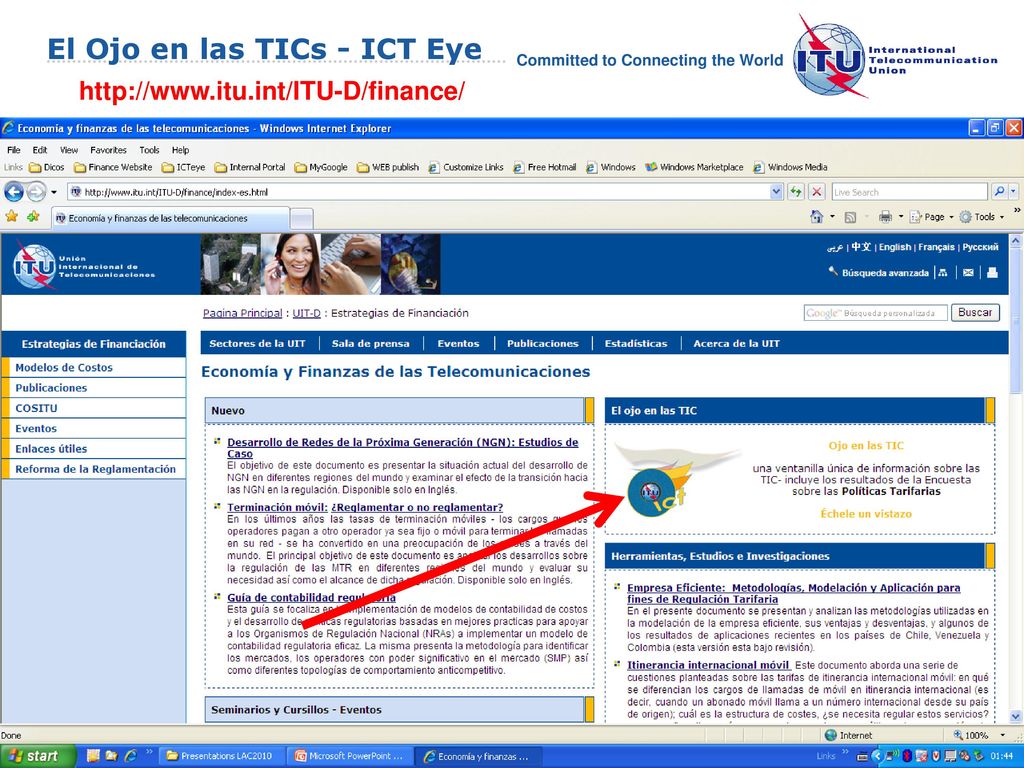Click the Windows Marketplace link shortcut
The width and height of the screenshot is (1024, 768).
pyautogui.click(x=694, y=167)
